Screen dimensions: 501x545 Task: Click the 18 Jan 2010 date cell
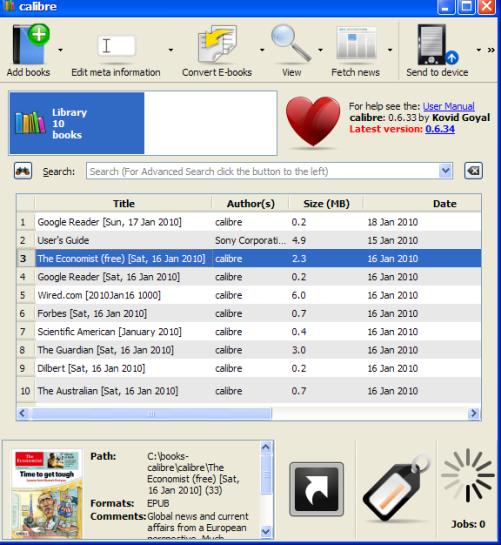(422, 222)
